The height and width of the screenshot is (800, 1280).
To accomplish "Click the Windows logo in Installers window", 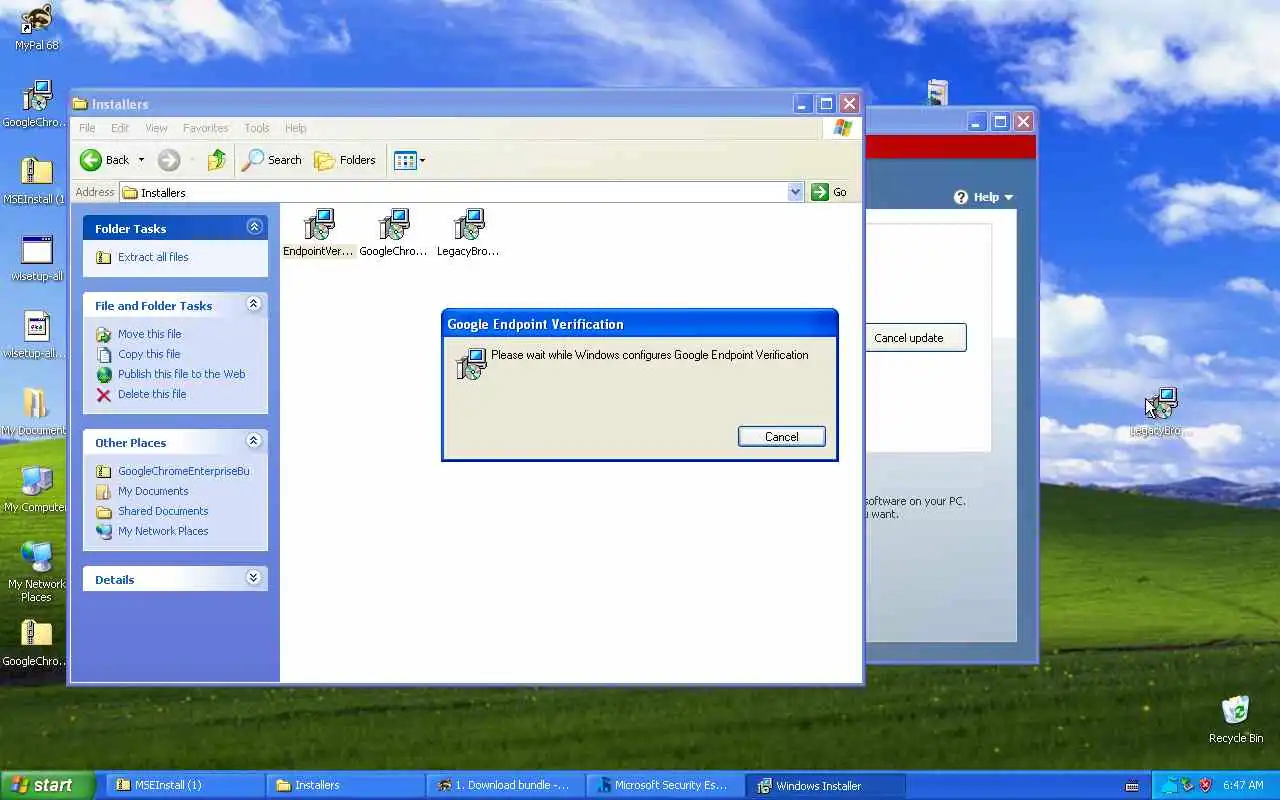I will [842, 128].
